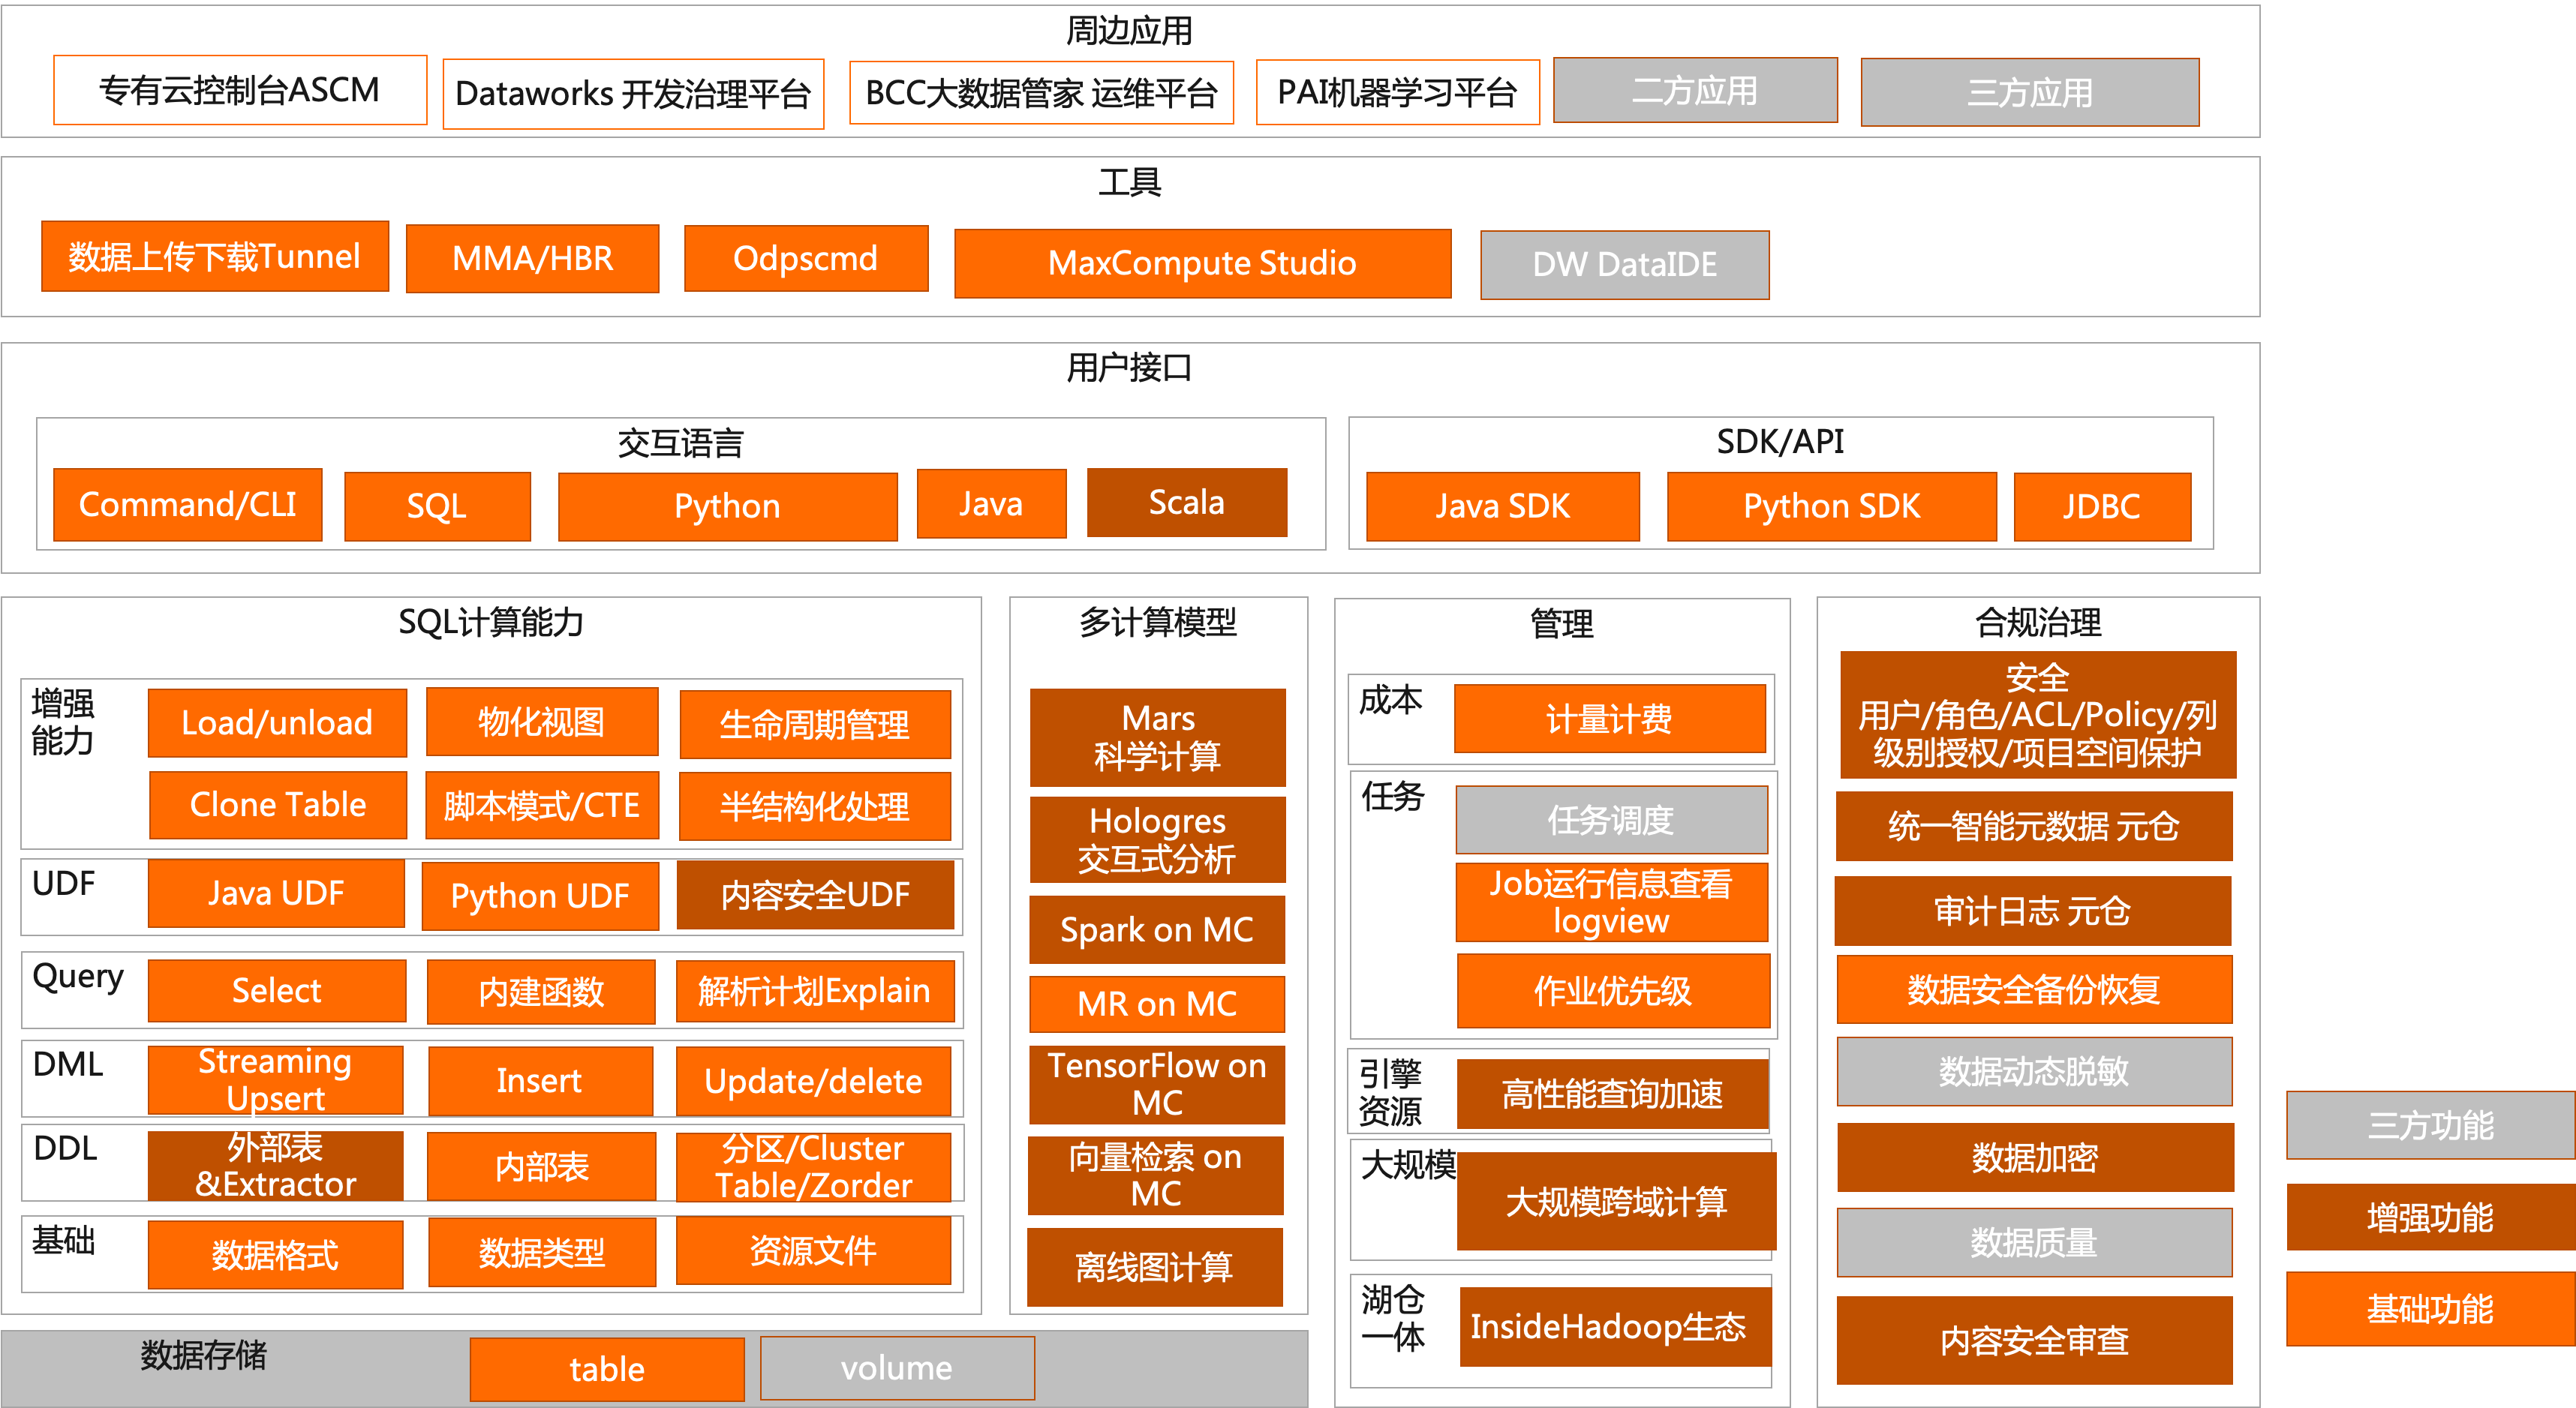Select the 物化视图 box
This screenshot has width=2576, height=1408.
pos(542,722)
